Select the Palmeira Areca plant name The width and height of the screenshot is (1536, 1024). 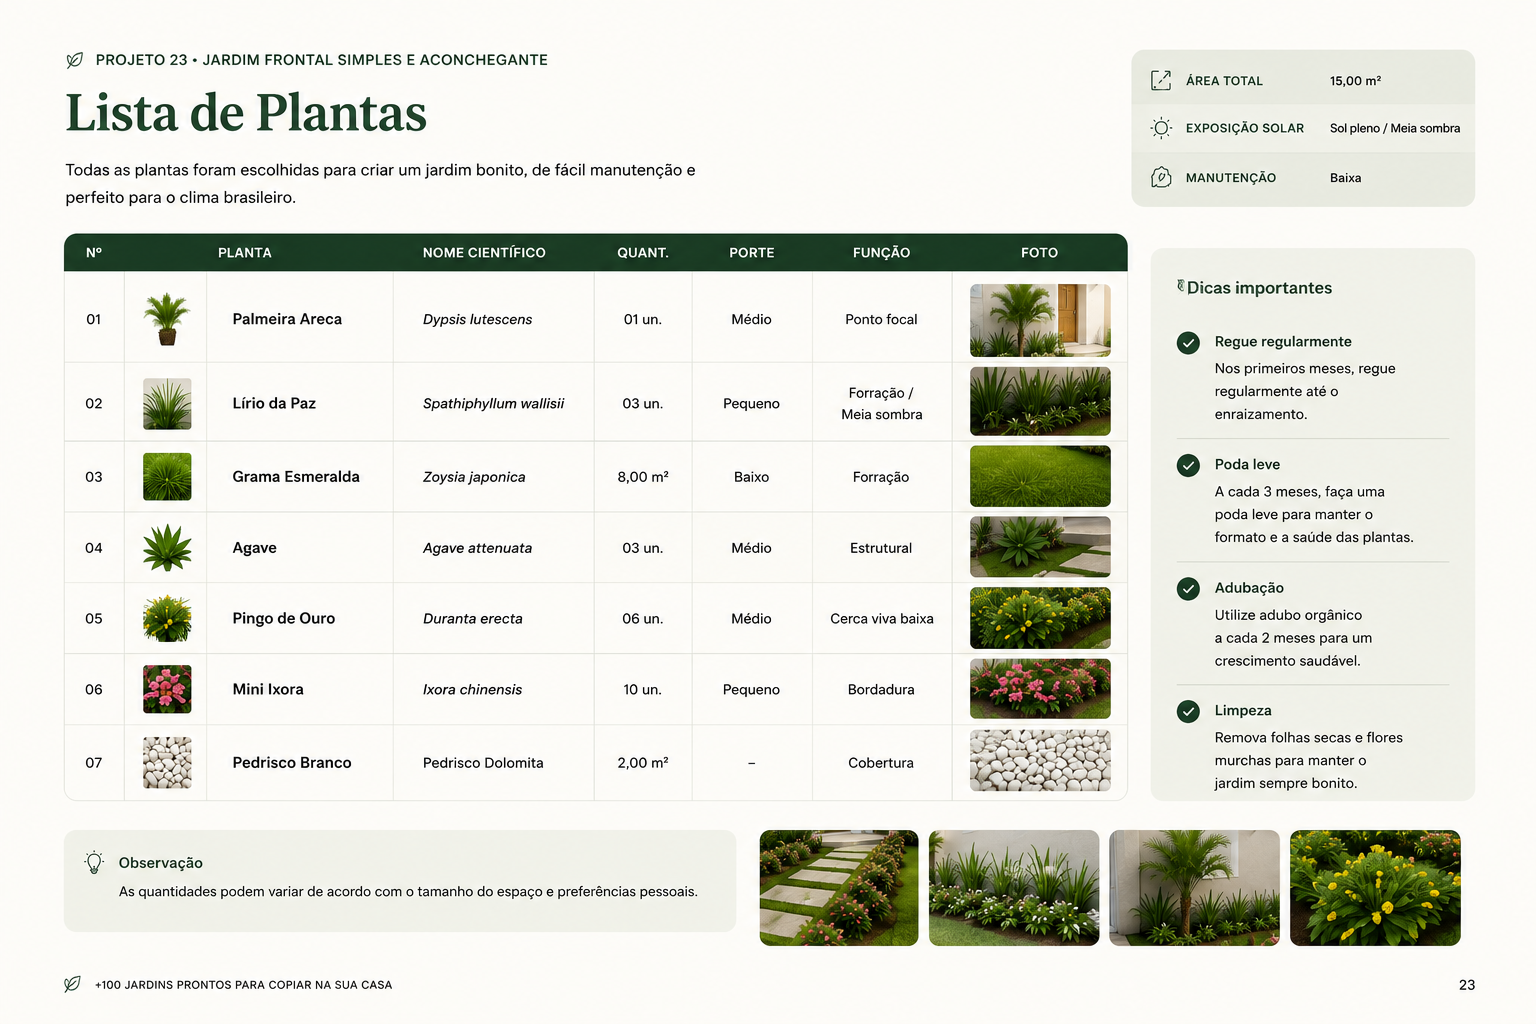click(287, 319)
